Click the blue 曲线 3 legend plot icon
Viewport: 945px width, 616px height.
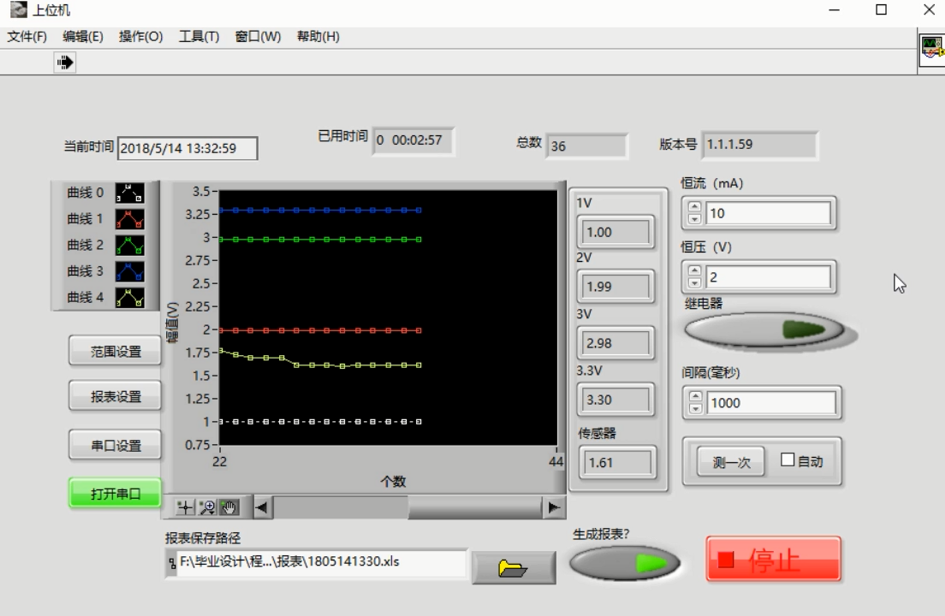[130, 271]
